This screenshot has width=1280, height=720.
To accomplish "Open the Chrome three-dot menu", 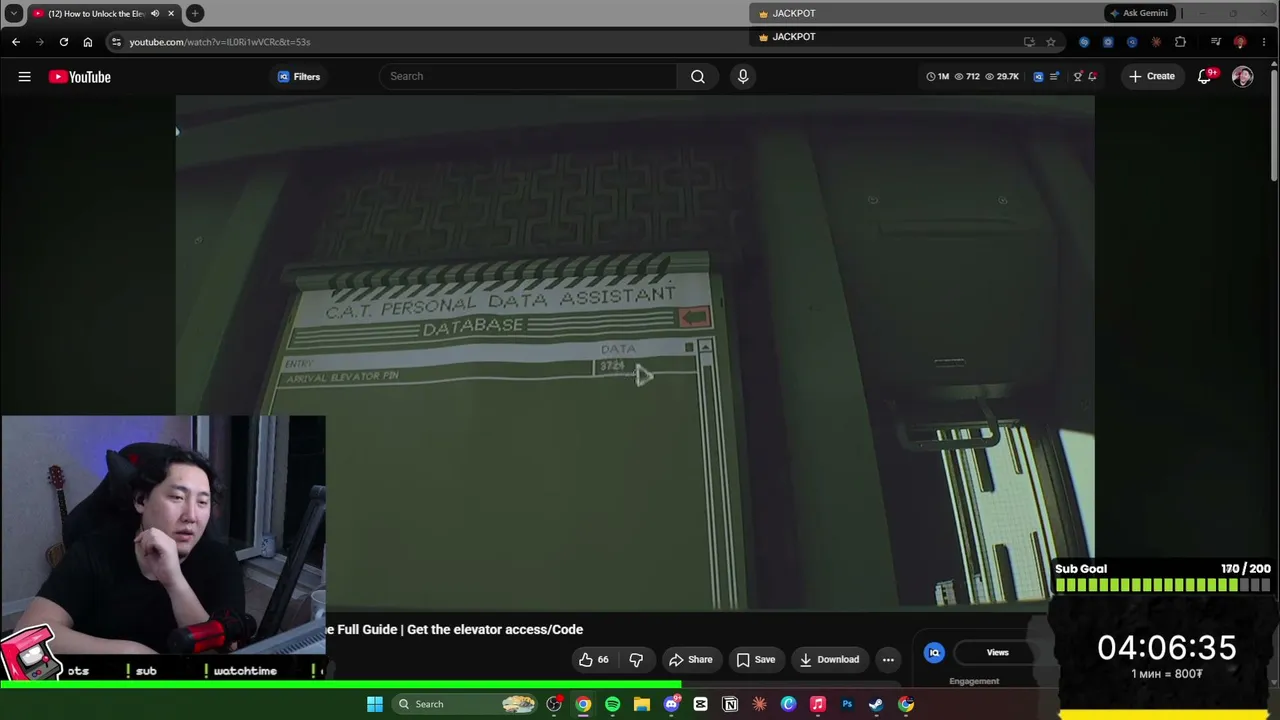I will [1264, 42].
